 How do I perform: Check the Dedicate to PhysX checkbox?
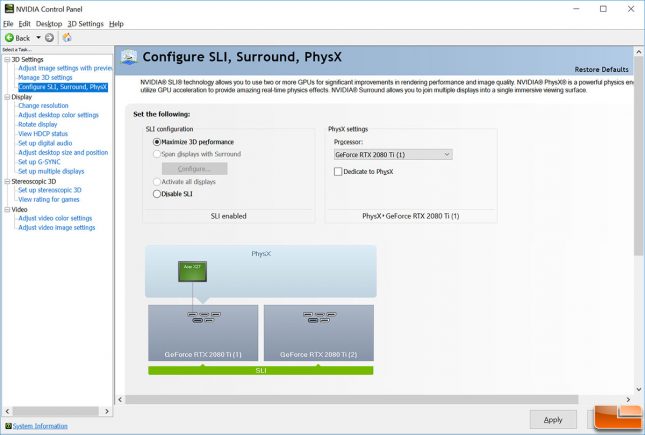(x=338, y=172)
